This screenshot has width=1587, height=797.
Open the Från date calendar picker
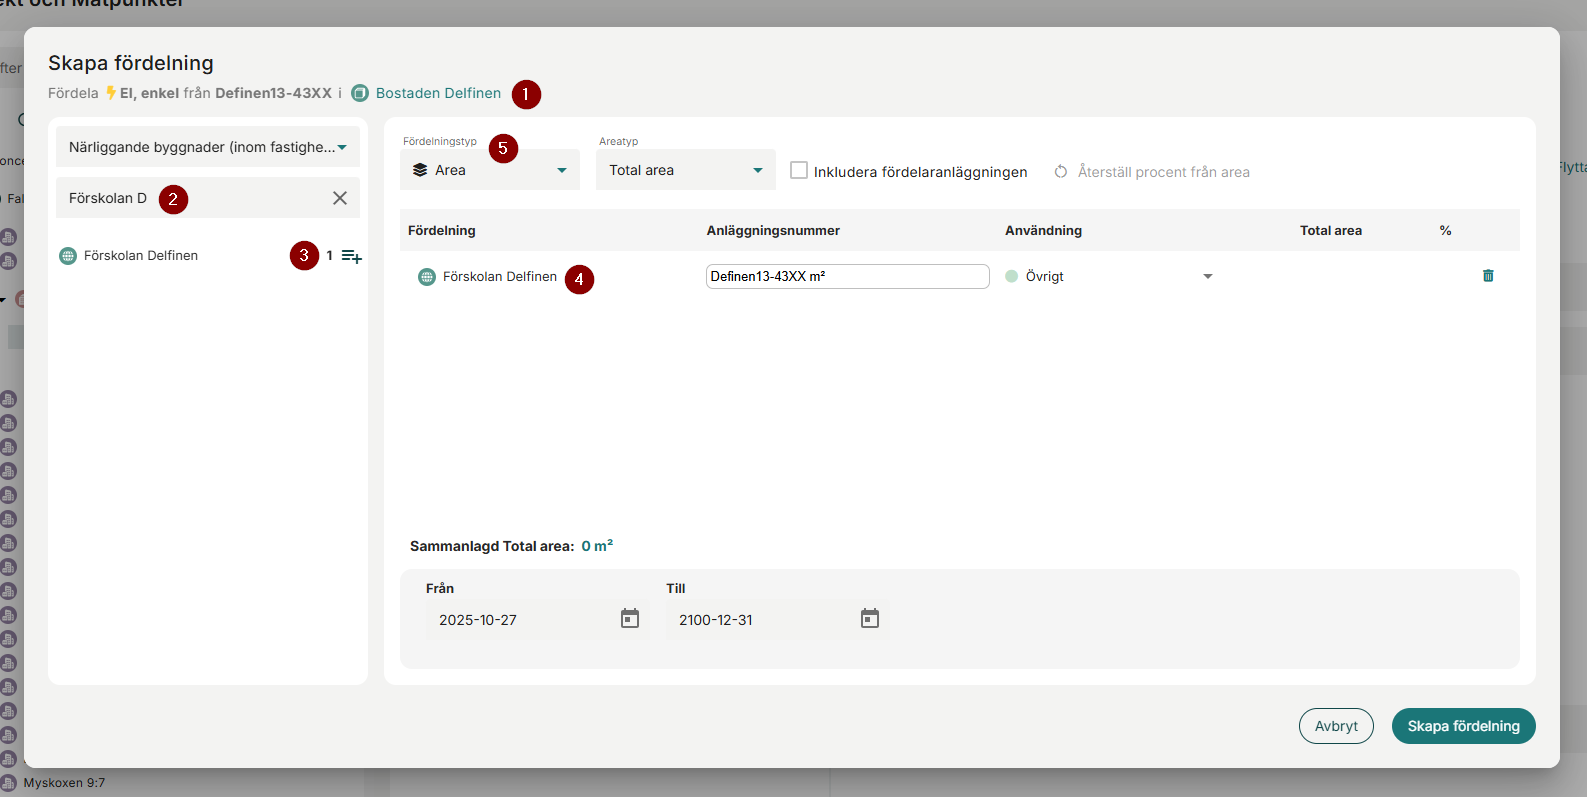point(630,619)
